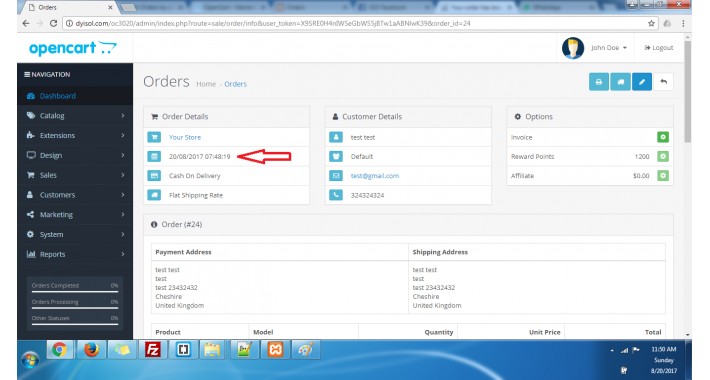Expand the Customers menu

[75, 195]
